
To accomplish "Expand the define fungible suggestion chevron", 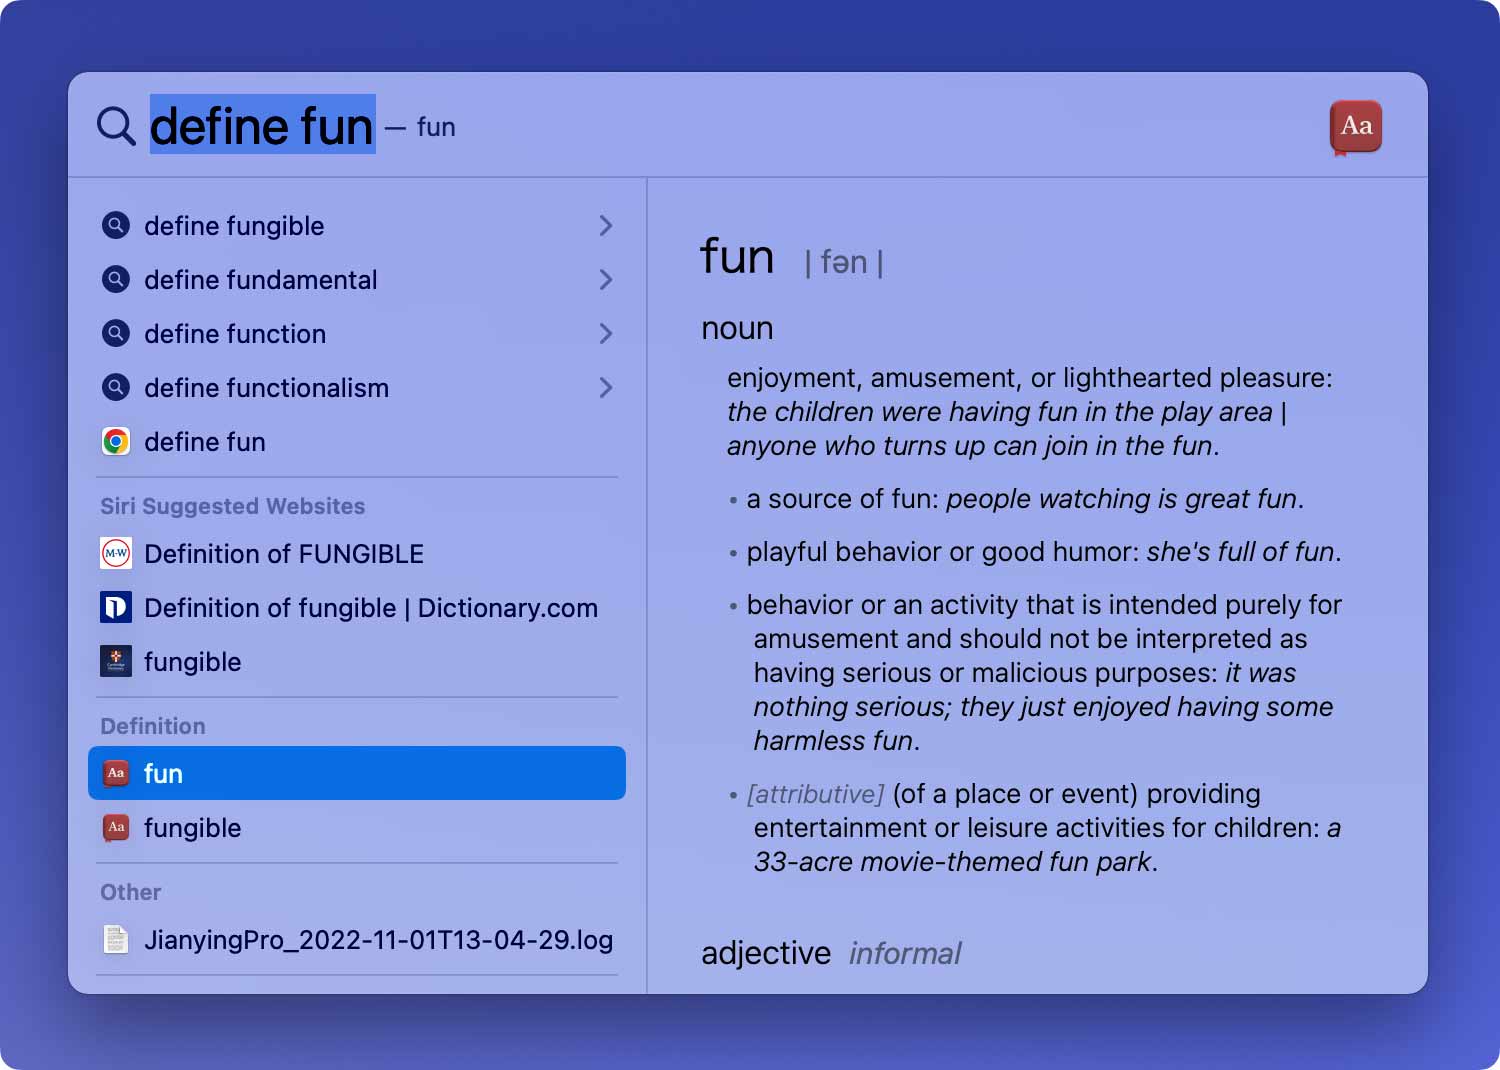I will (605, 225).
